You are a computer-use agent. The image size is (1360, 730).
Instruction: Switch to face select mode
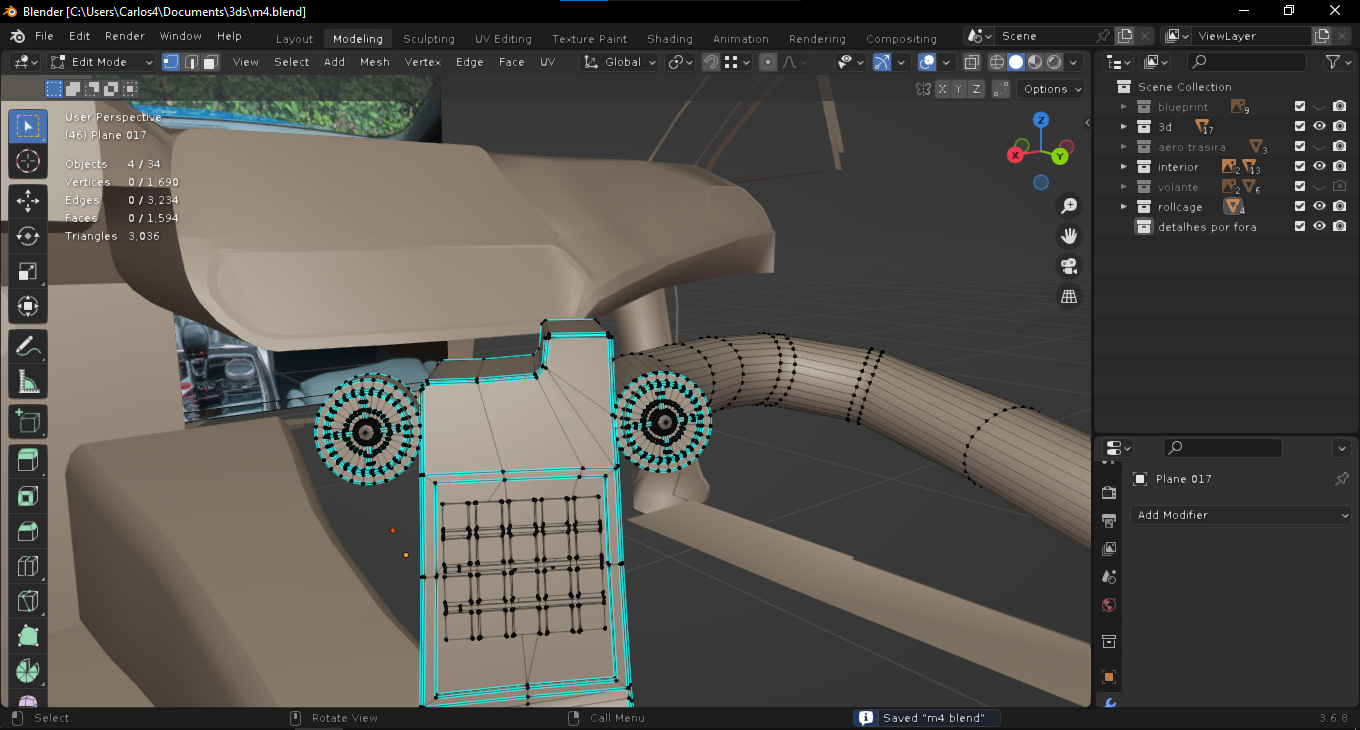[210, 62]
